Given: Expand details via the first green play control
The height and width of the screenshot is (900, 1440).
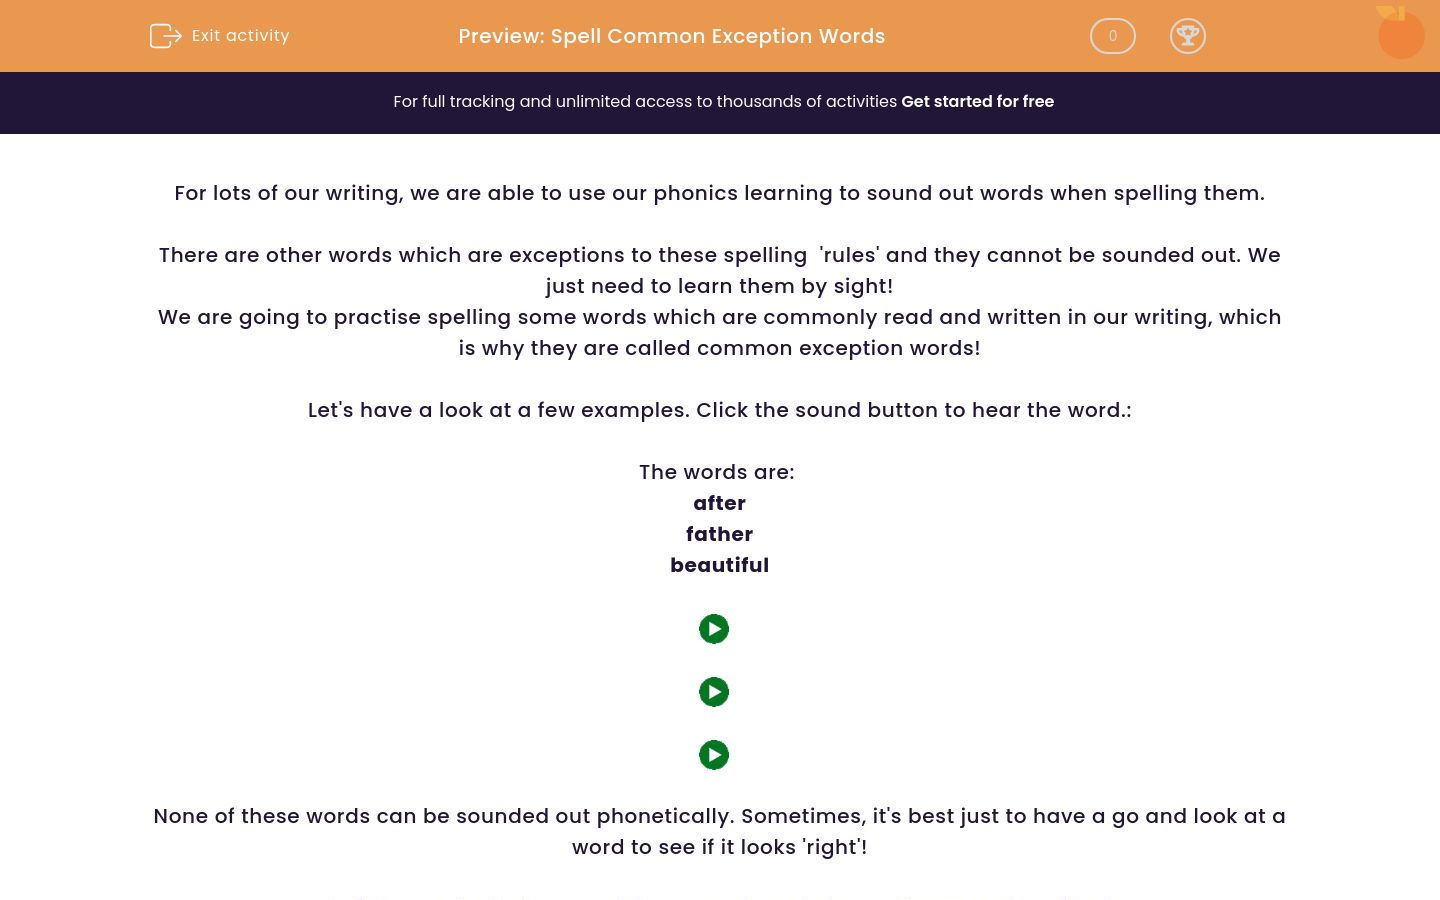Looking at the screenshot, I should (x=714, y=629).
